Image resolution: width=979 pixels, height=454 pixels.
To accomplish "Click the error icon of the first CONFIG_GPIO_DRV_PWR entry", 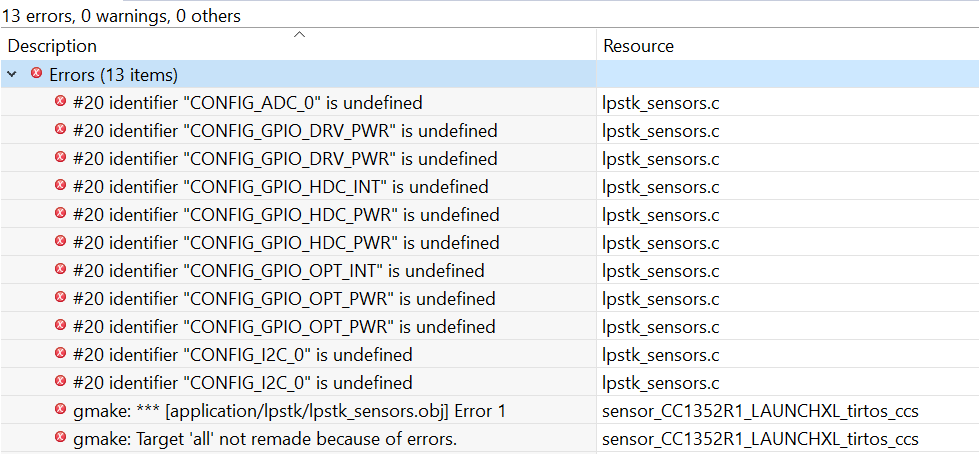I will [x=60, y=130].
